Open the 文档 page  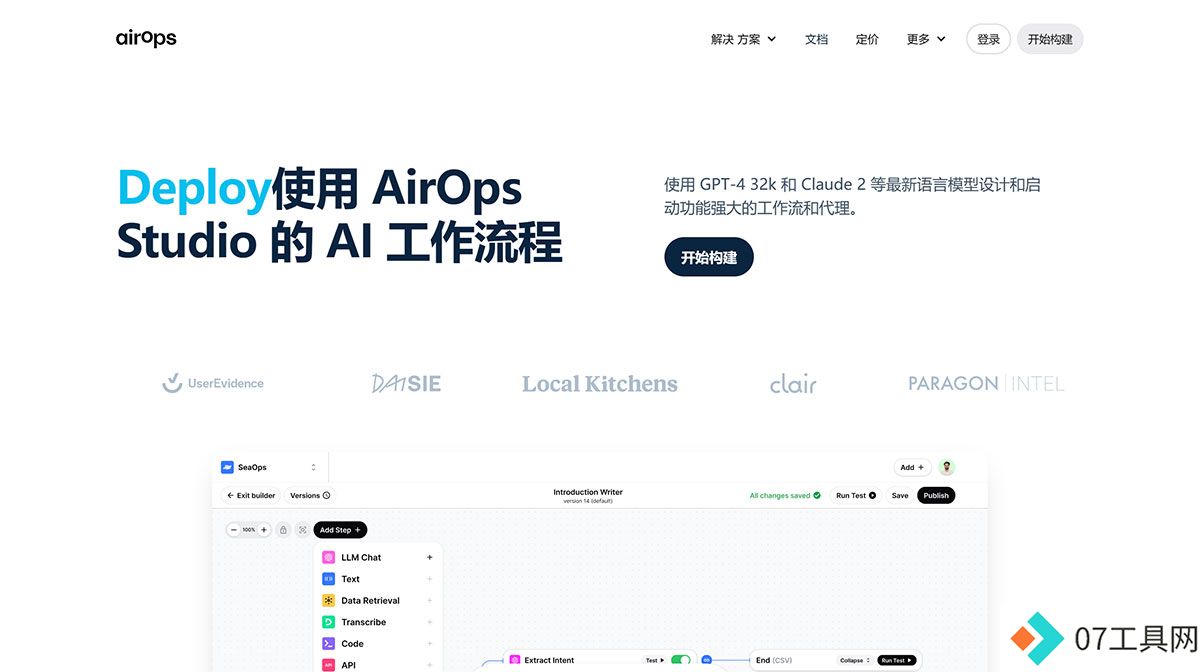[816, 39]
